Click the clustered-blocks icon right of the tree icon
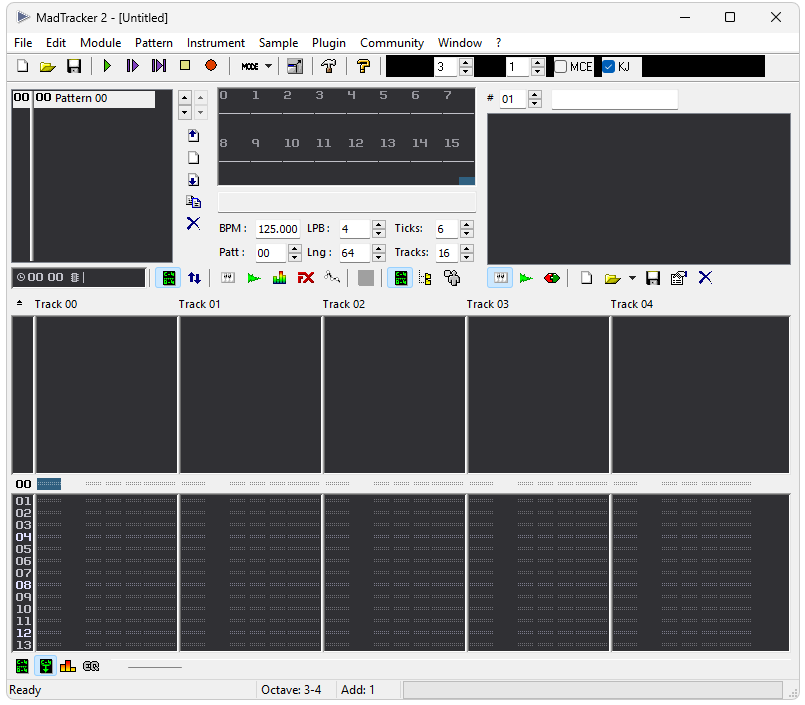 point(452,278)
